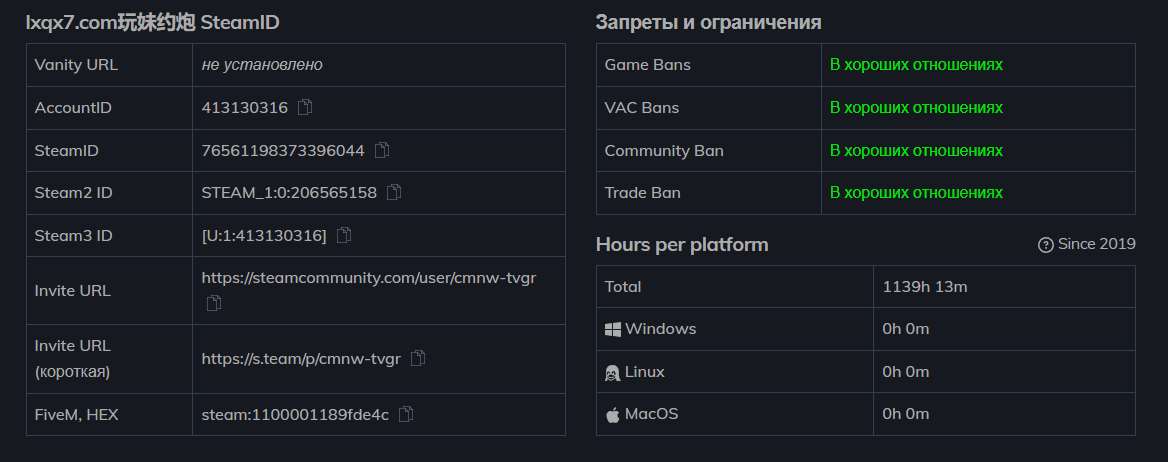Viewport: 1168px width, 462px height.
Task: Copy the AccountID value 413130316
Action: coord(306,107)
